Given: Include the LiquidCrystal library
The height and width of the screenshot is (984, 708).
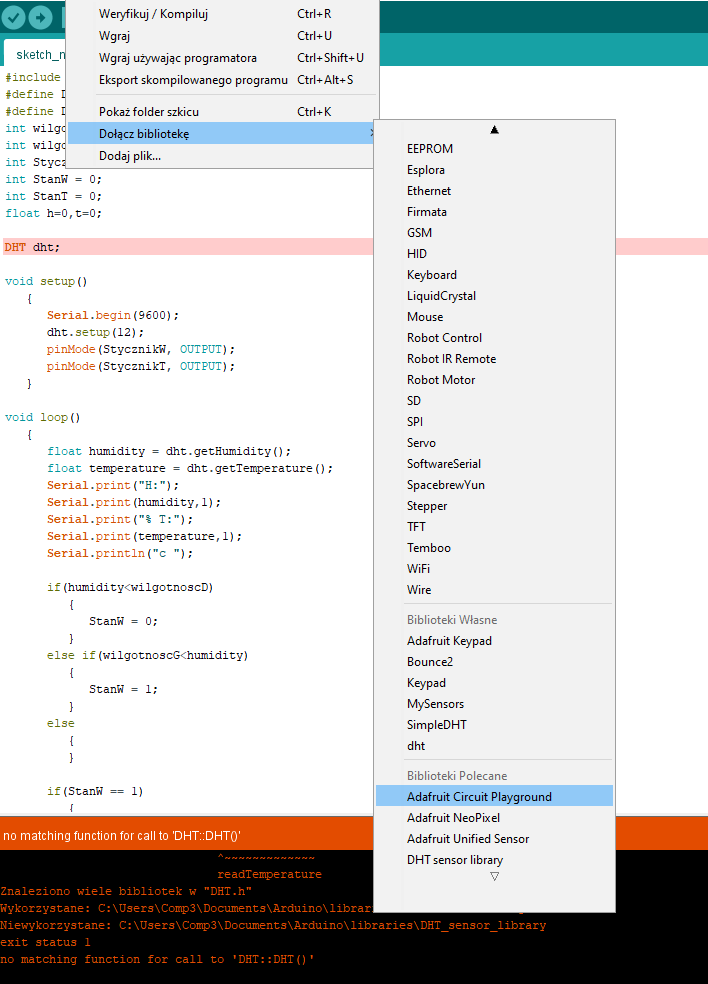Looking at the screenshot, I should coord(494,296).
